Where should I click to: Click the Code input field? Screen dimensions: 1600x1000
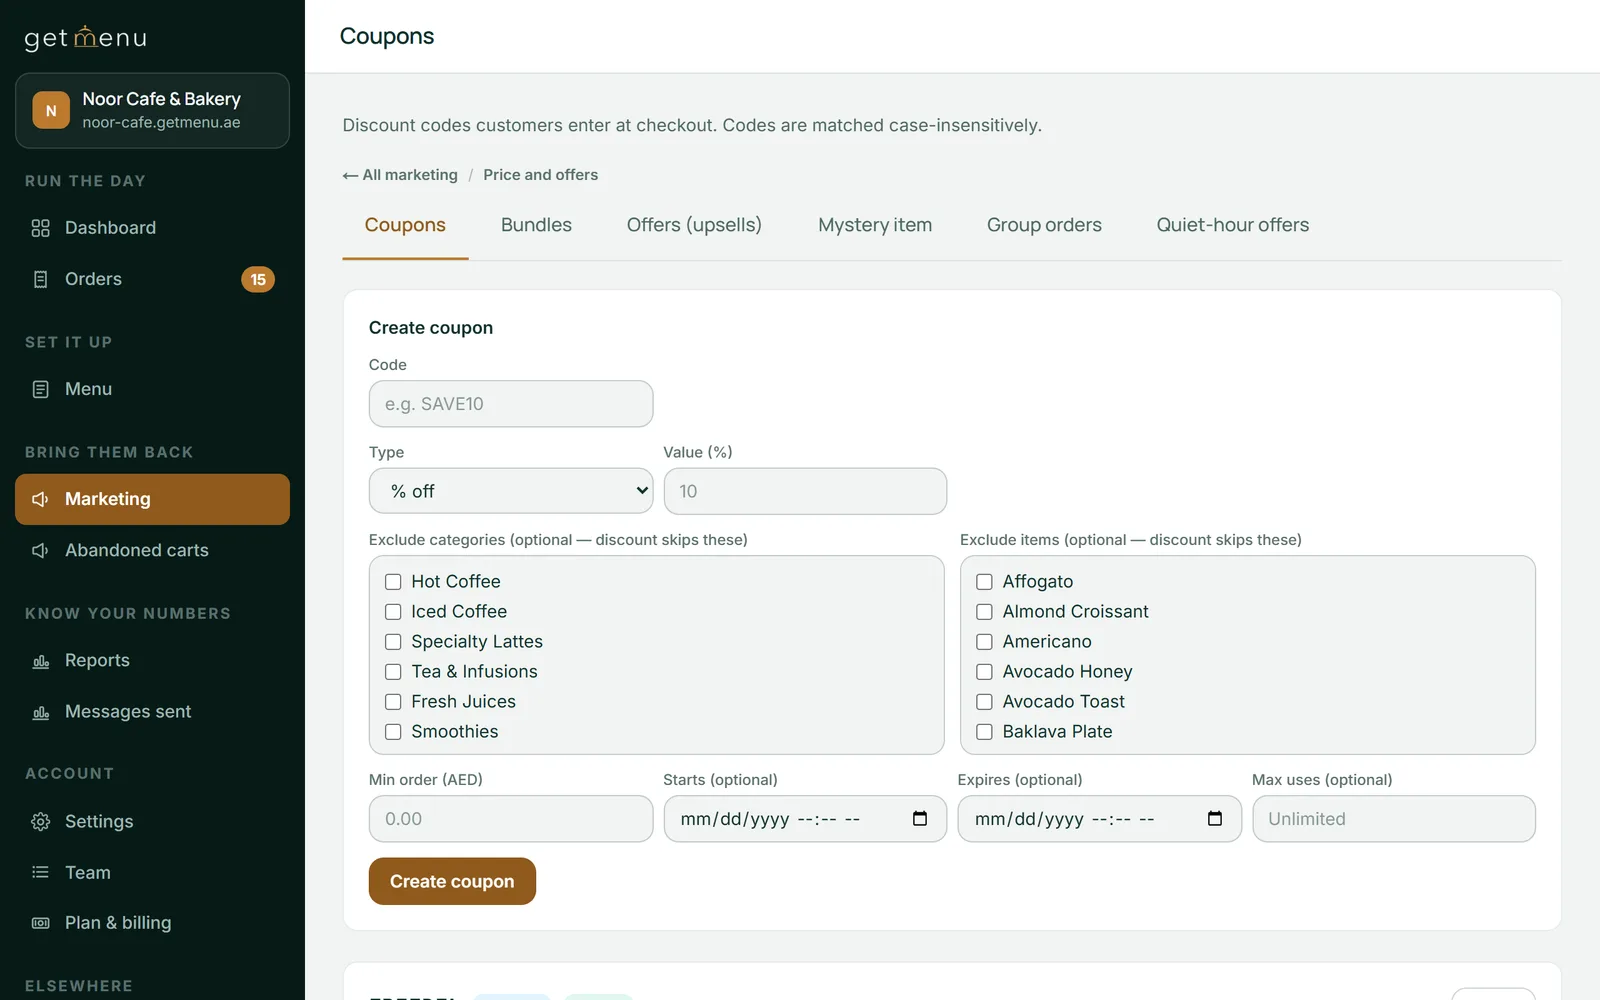[x=511, y=404]
